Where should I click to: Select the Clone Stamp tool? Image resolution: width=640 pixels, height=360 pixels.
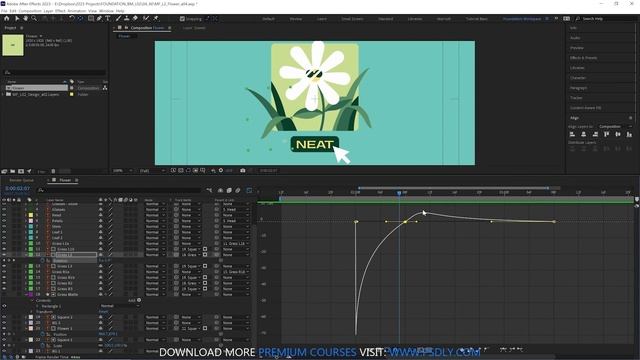click(x=127, y=18)
